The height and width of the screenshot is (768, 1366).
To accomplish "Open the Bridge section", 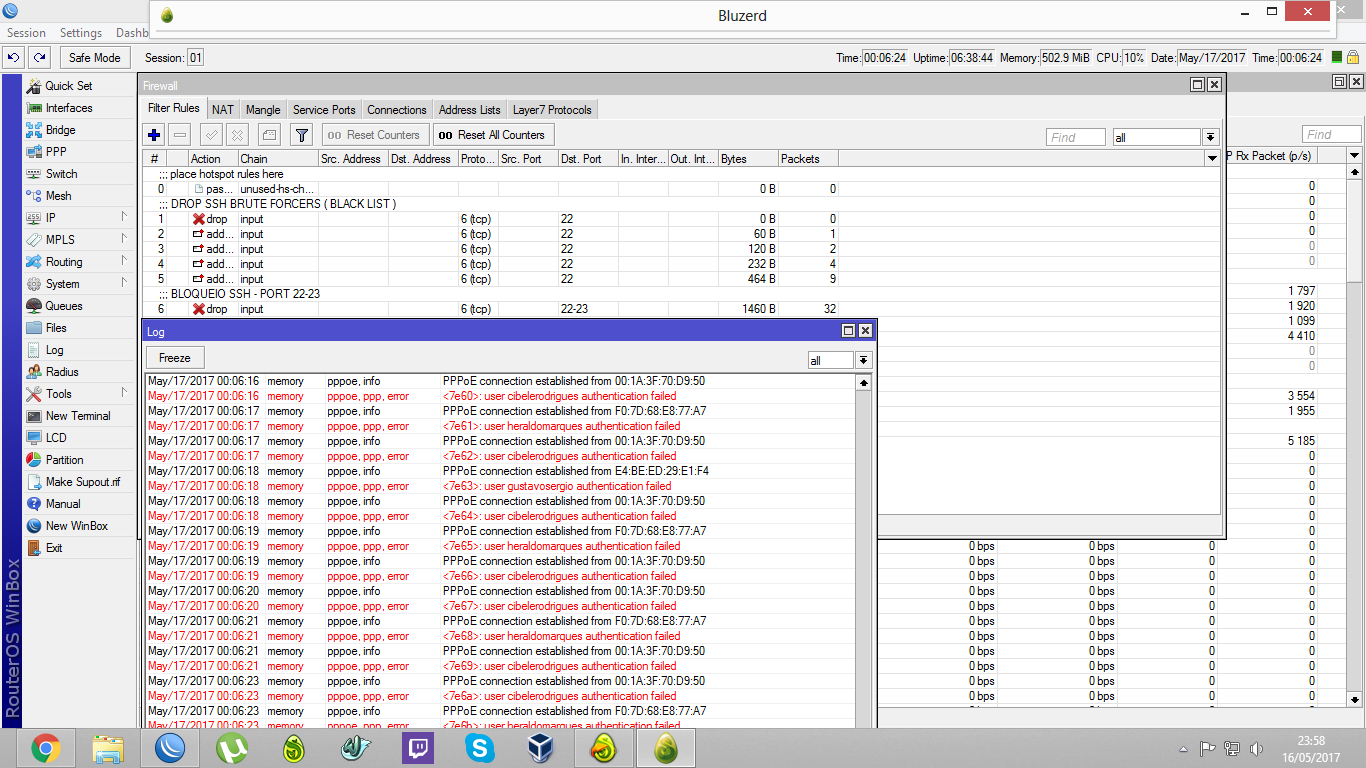I will point(60,130).
